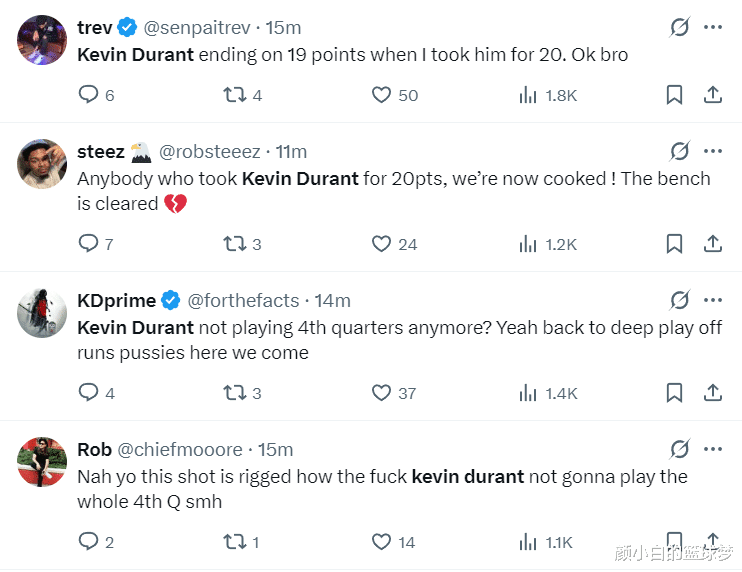This screenshot has height=572, width=742.
Task: Click Rob's display name link
Action: click(x=95, y=449)
